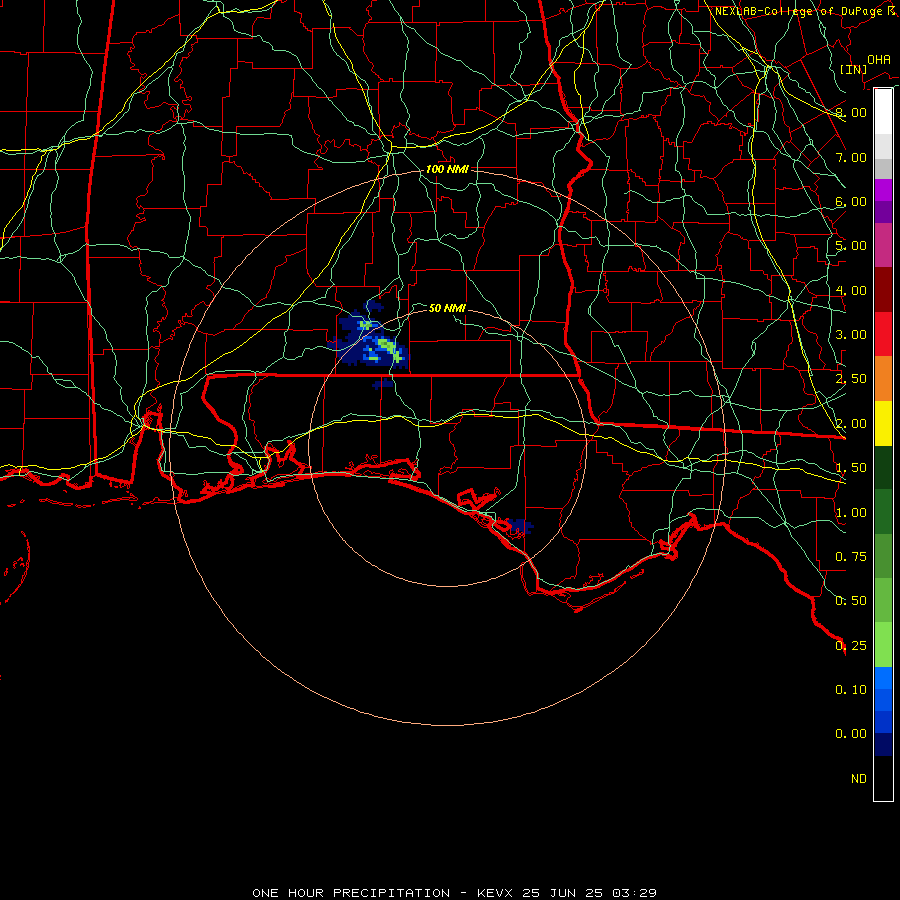The height and width of the screenshot is (900, 900).
Task: Click the small navy precipitation echo near the coast
Action: (519, 526)
